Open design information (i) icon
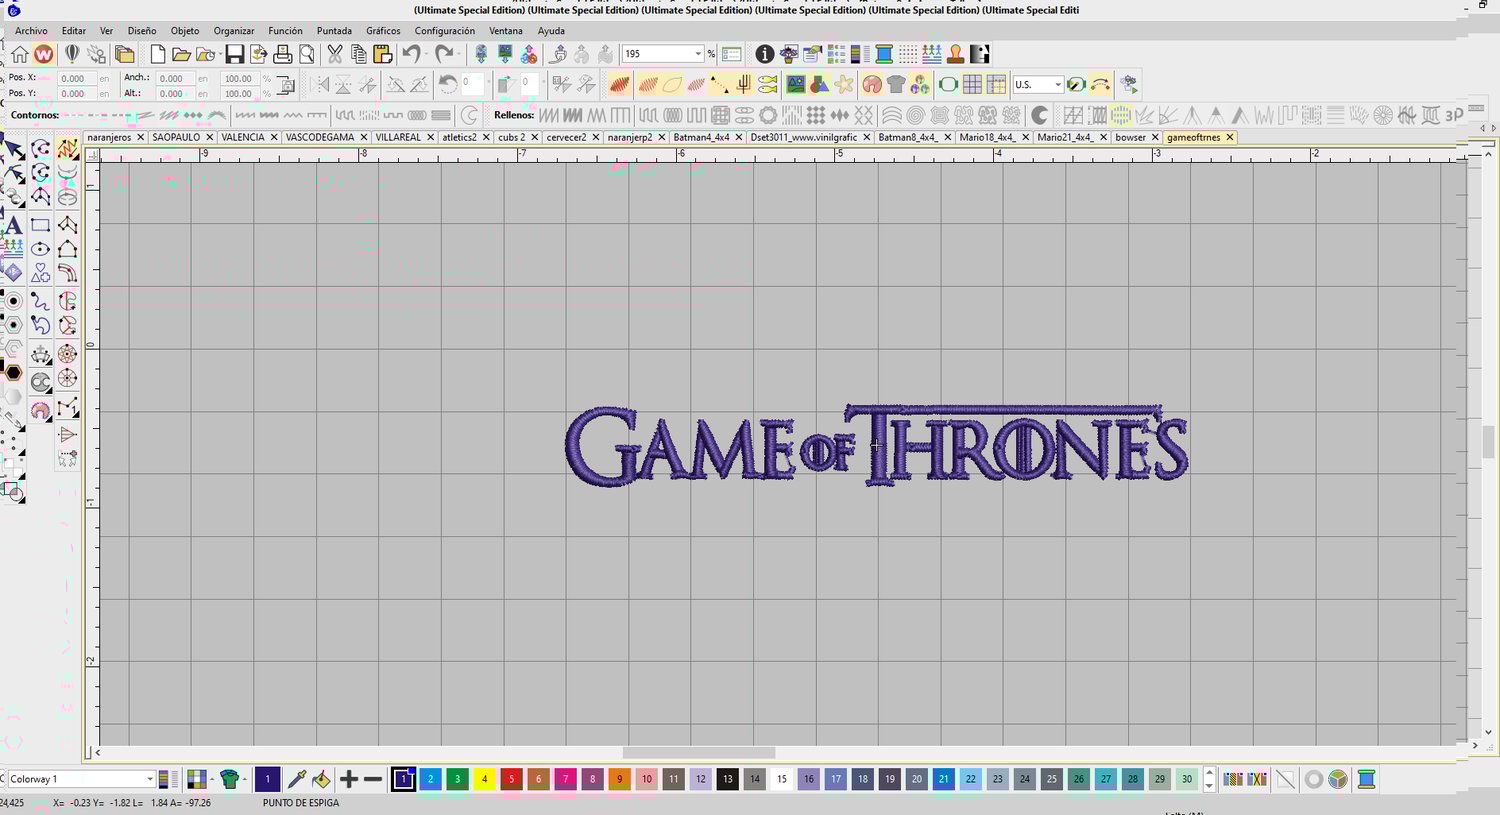The width and height of the screenshot is (1500, 815). (765, 54)
